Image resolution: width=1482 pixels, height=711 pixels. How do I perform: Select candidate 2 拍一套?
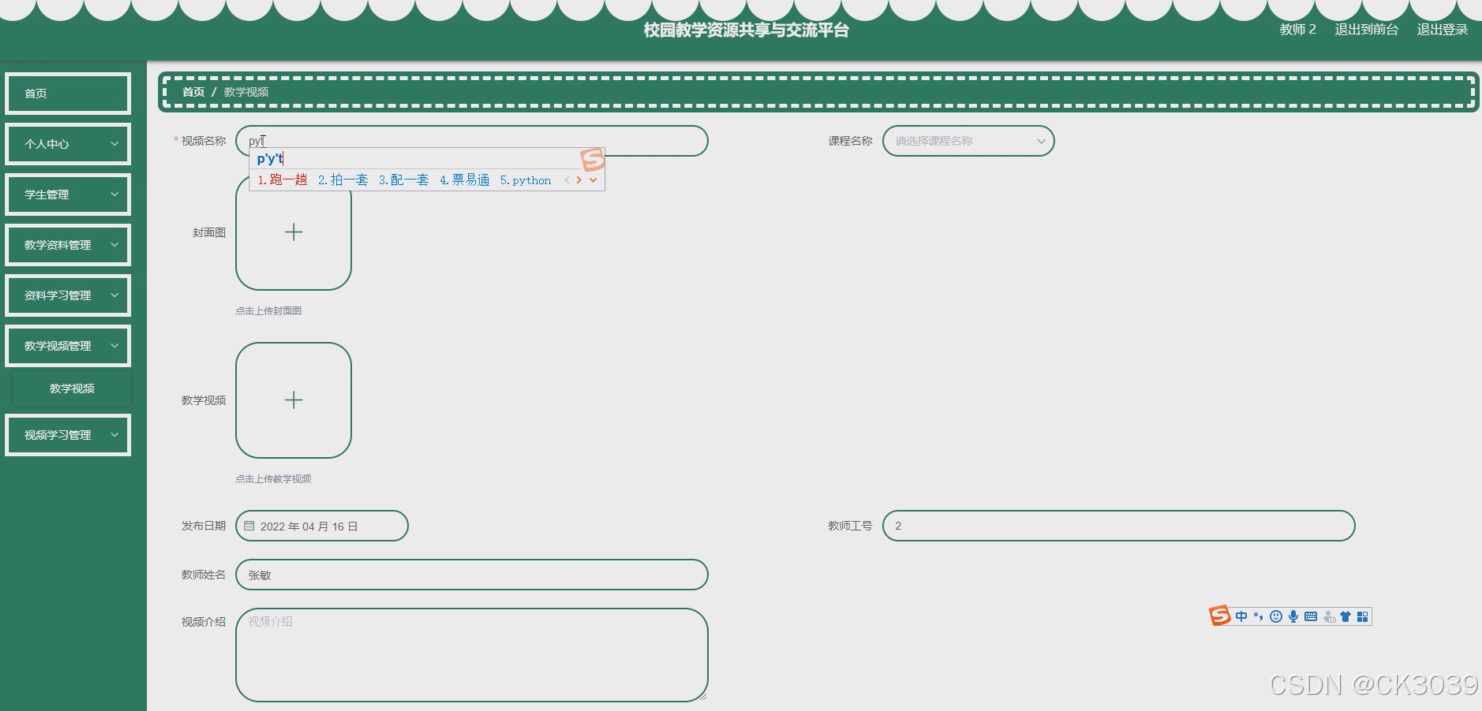[343, 181]
